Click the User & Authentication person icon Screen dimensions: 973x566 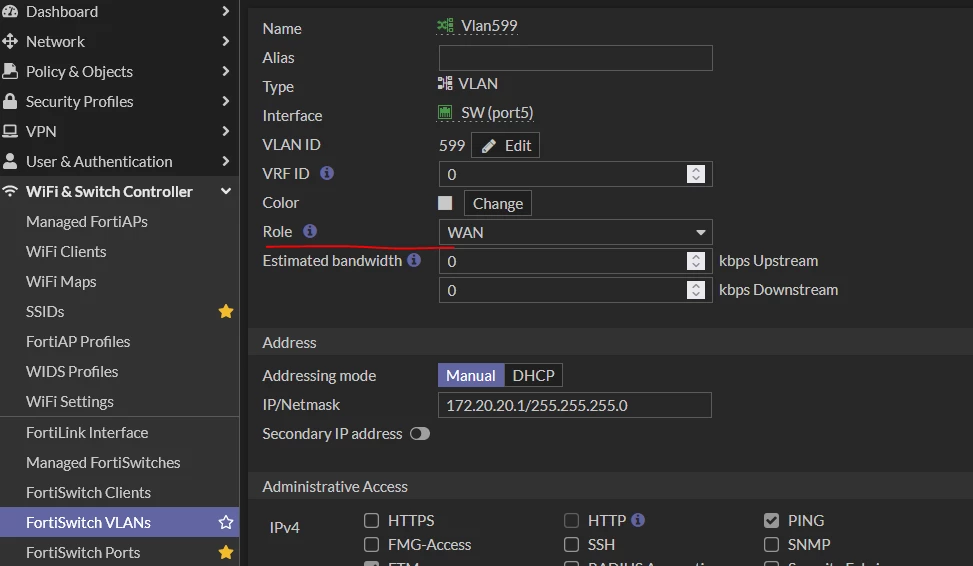point(10,161)
